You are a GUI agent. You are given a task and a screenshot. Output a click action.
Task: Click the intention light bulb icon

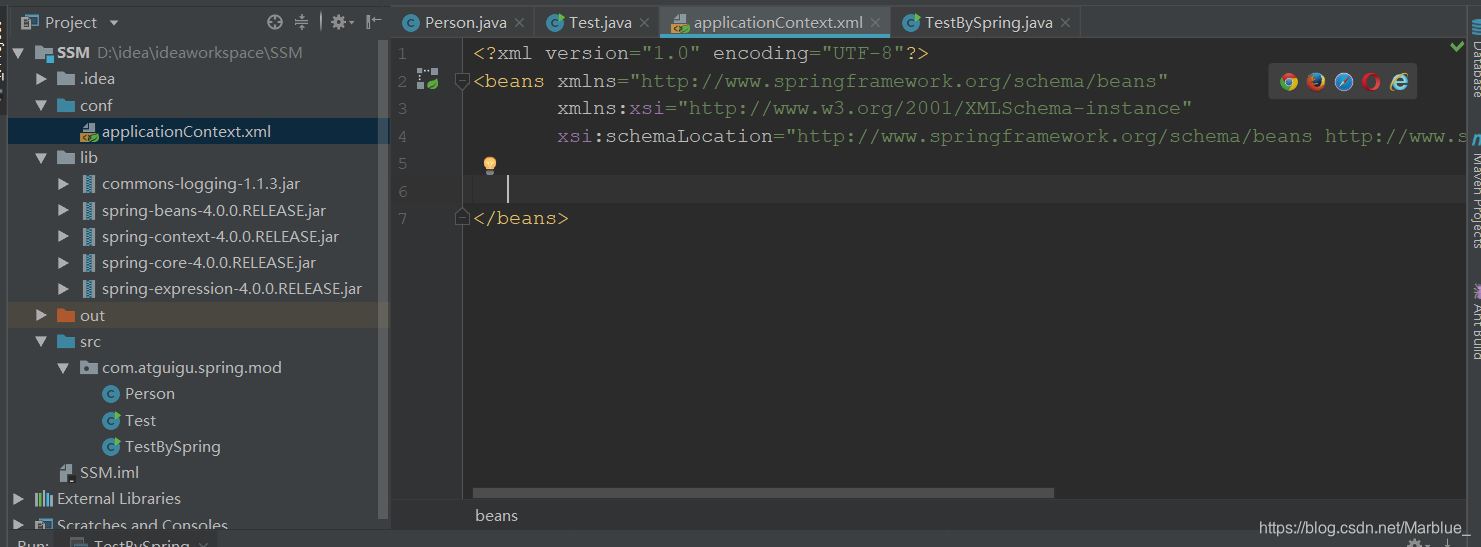pyautogui.click(x=490, y=165)
